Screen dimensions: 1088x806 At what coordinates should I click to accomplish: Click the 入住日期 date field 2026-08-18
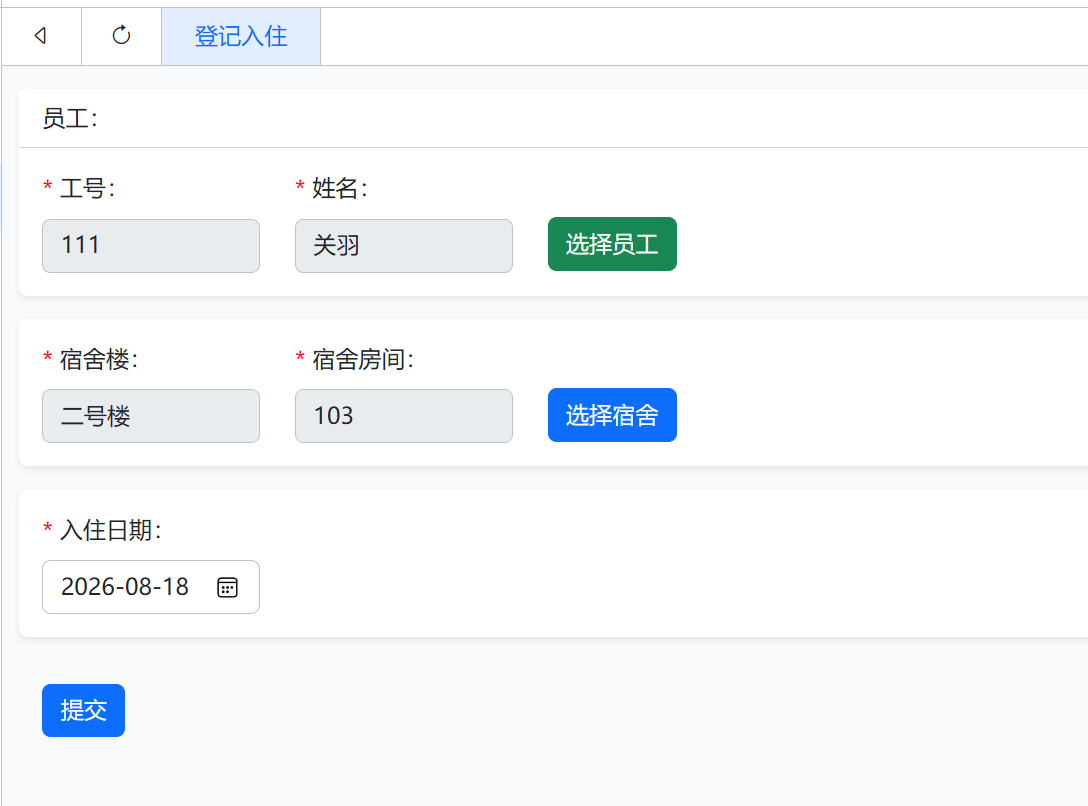coord(151,587)
